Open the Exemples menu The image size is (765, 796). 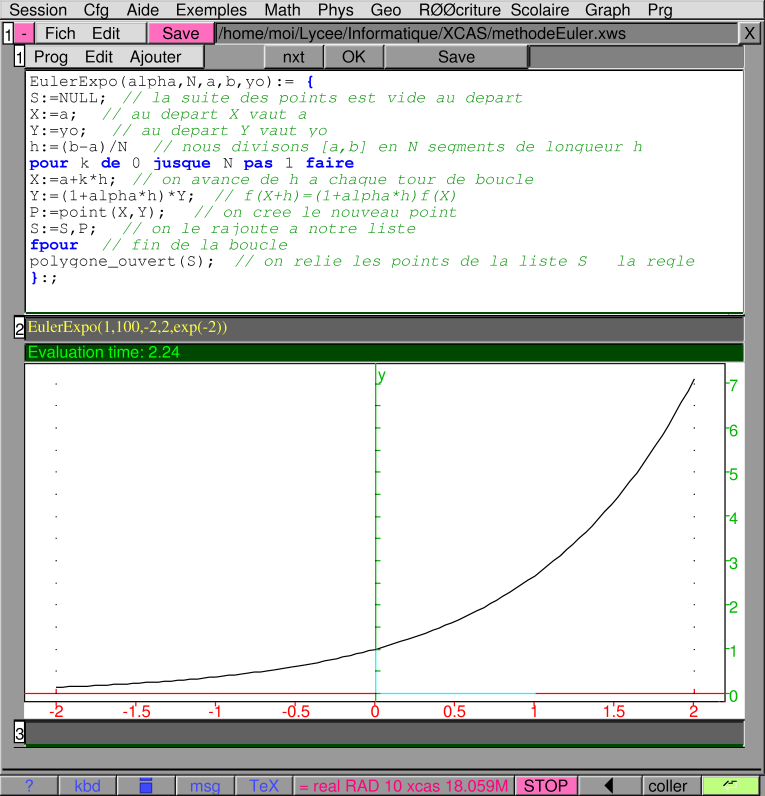[x=211, y=10]
